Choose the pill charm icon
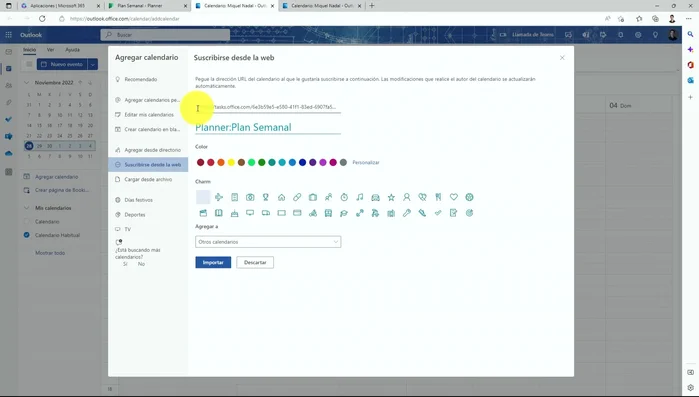 (x=297, y=197)
